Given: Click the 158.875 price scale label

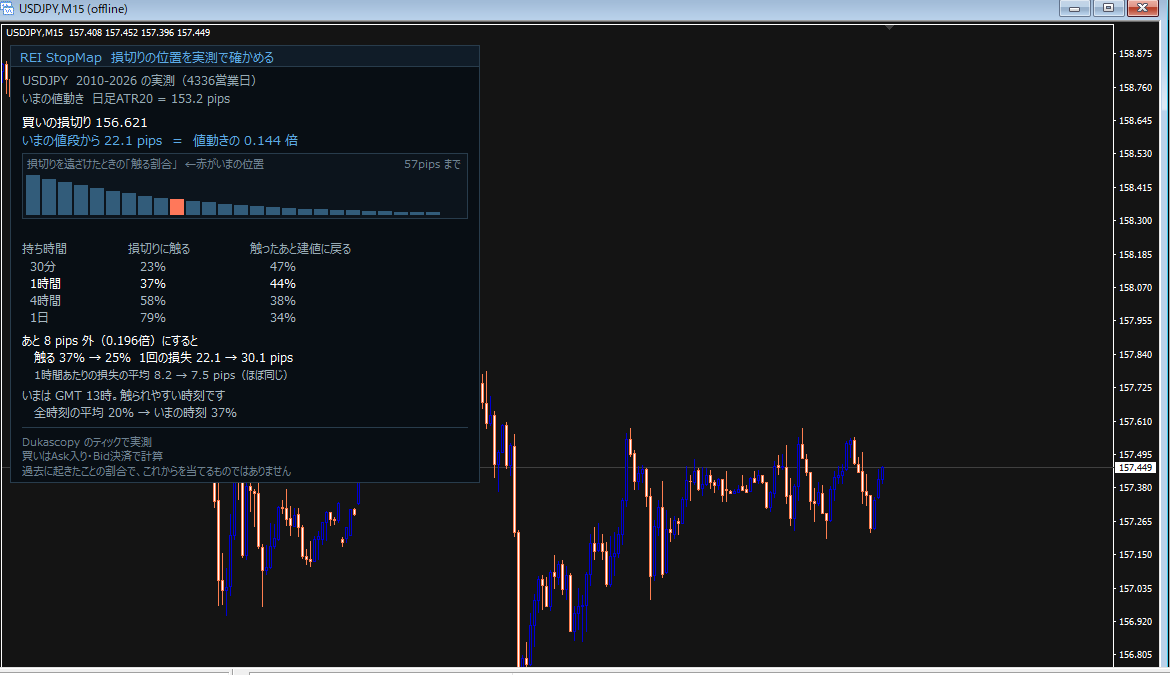Looking at the screenshot, I should 1135,54.
